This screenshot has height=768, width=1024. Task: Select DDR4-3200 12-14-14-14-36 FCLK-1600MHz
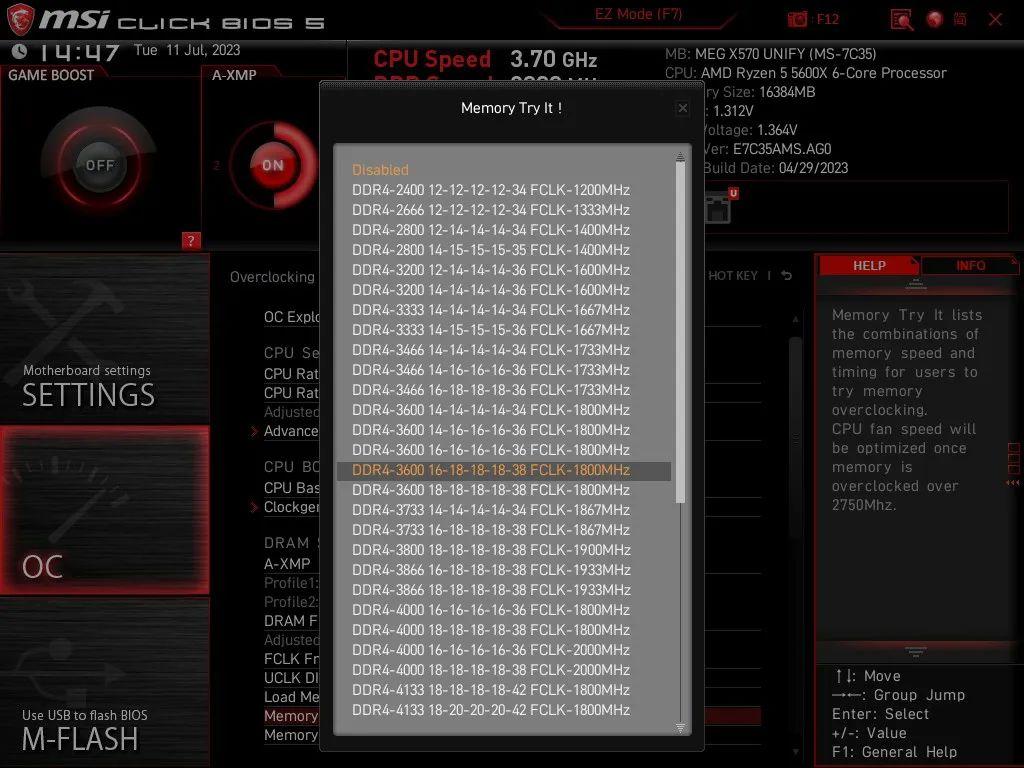[x=490, y=270]
